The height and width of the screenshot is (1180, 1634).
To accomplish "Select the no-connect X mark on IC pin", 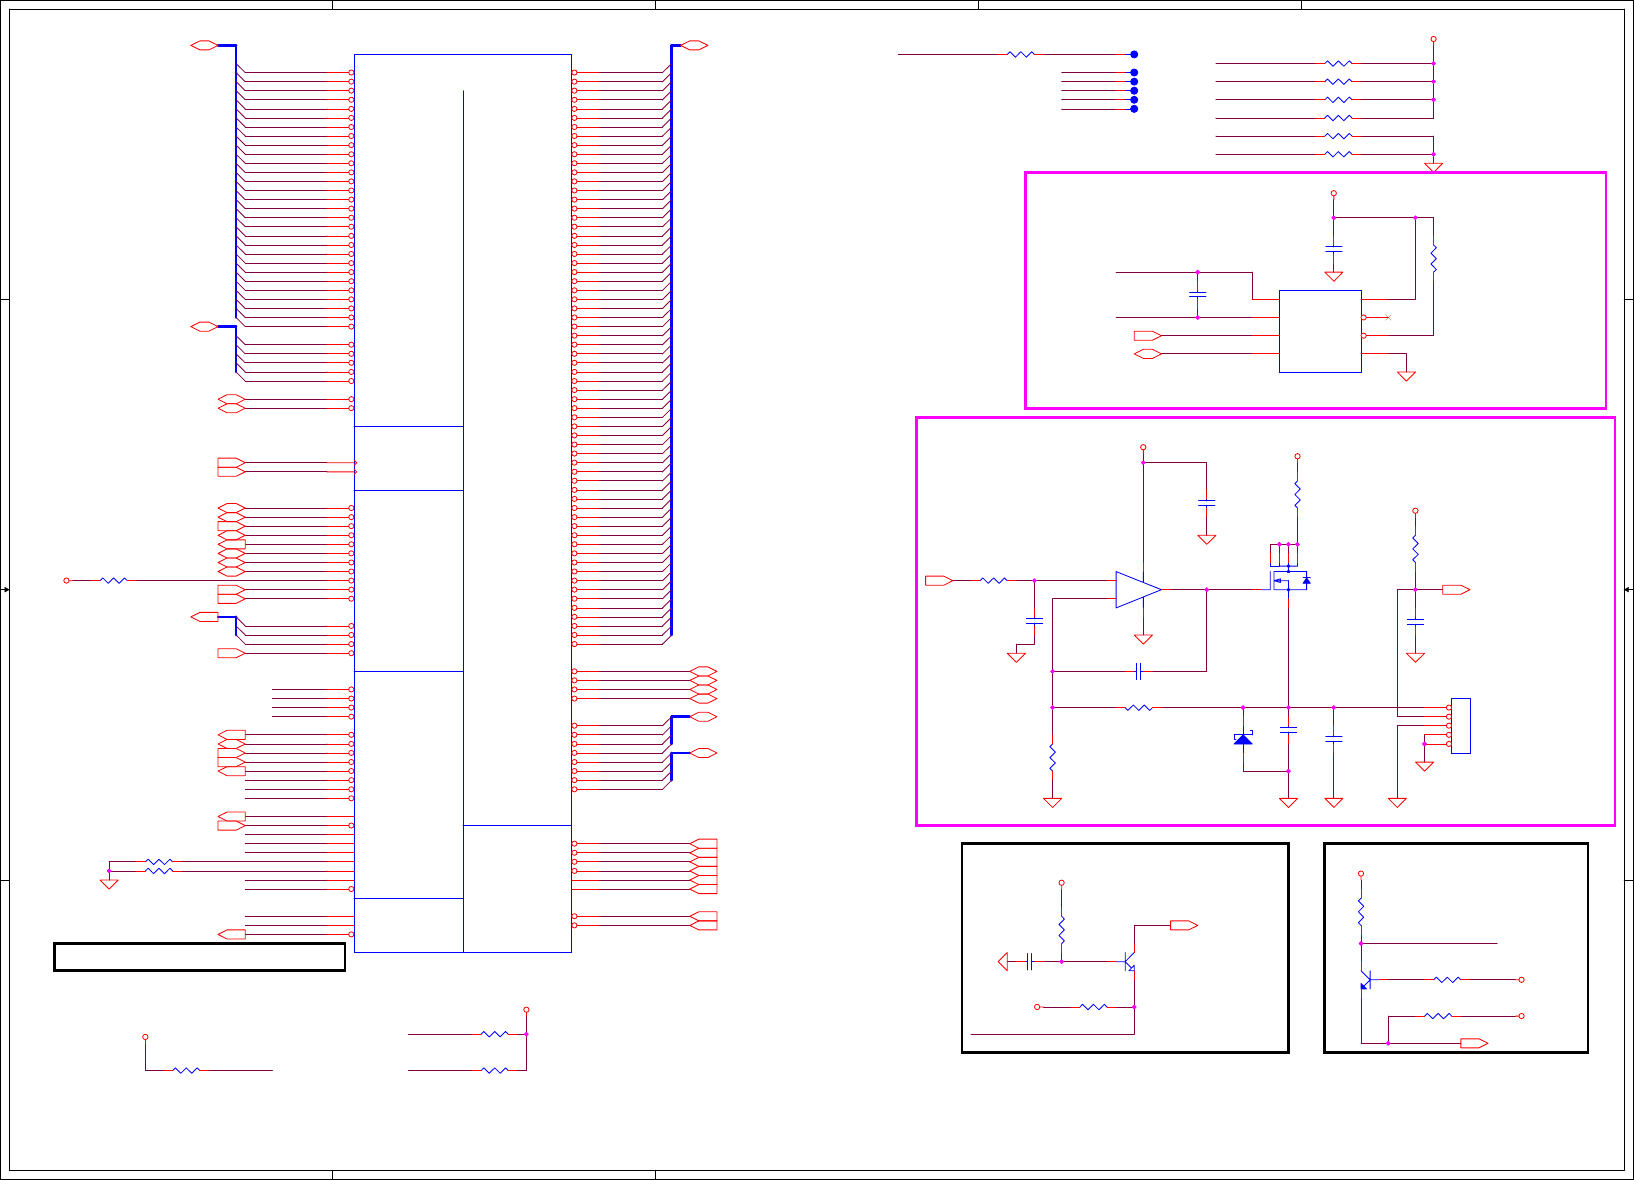I will click(x=1388, y=317).
